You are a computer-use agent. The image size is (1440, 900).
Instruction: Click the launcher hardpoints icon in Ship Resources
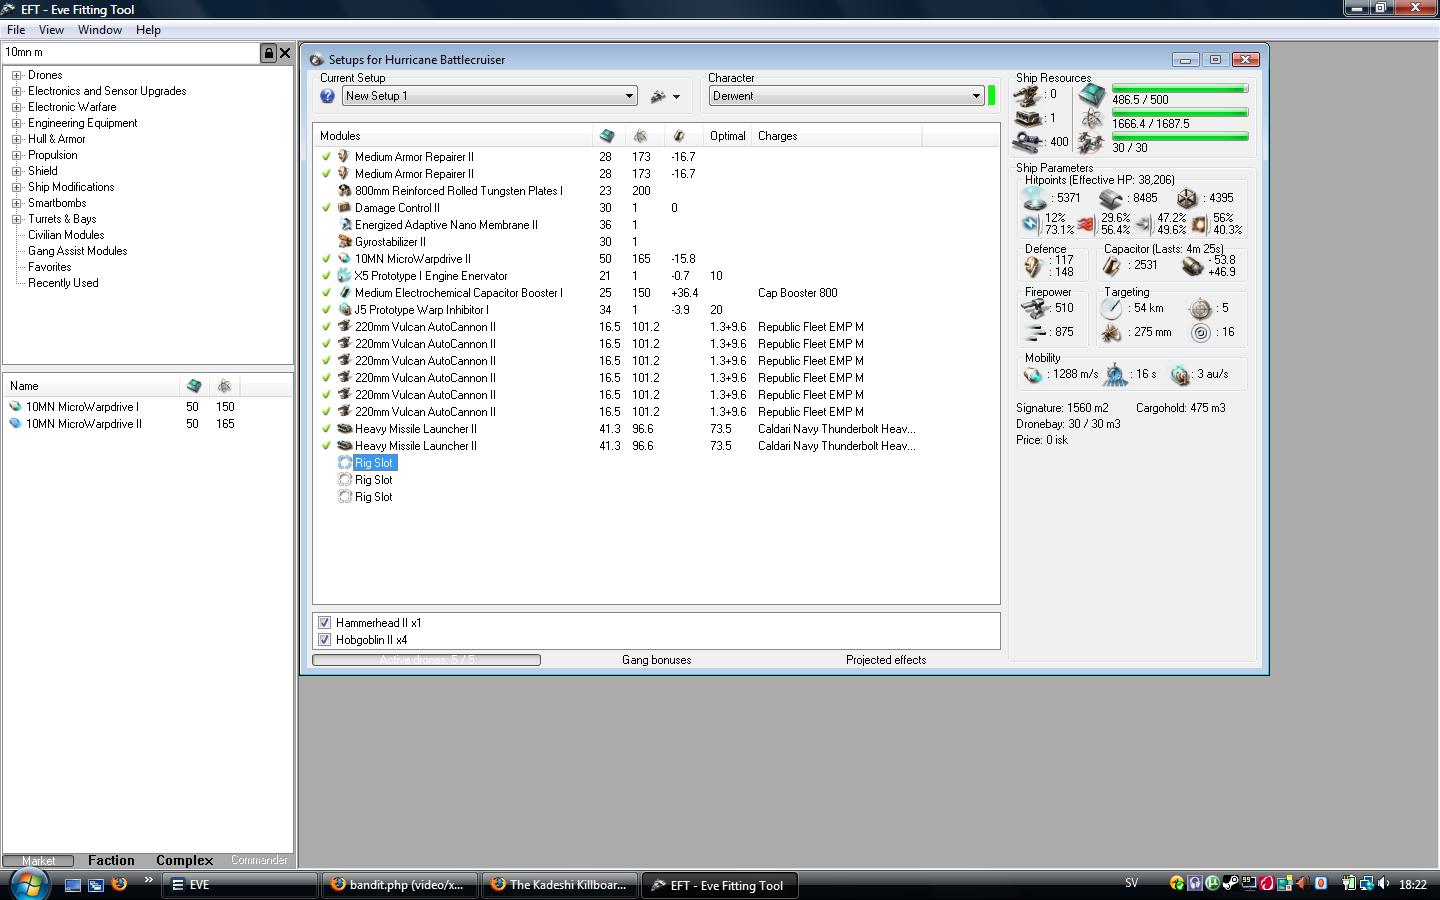1028,118
